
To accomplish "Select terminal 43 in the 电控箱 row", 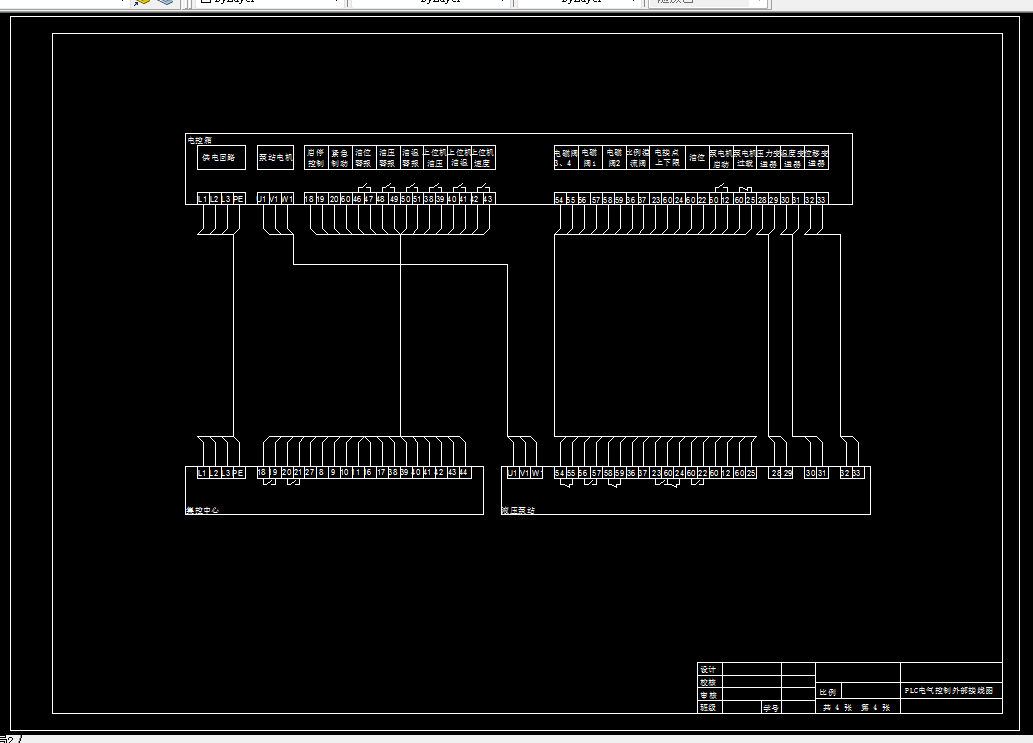I will 488,199.
